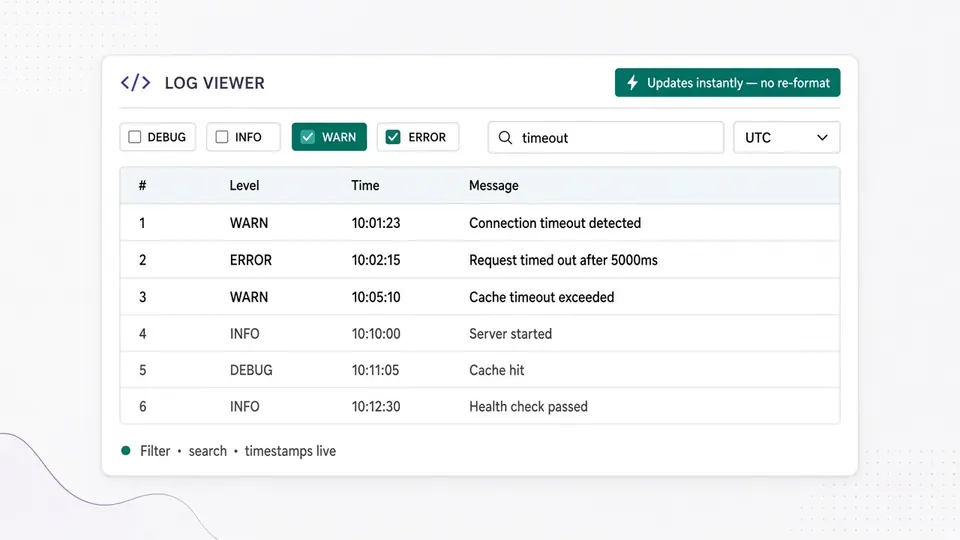Select Connection timeout detected message
This screenshot has width=960, height=540.
point(555,223)
